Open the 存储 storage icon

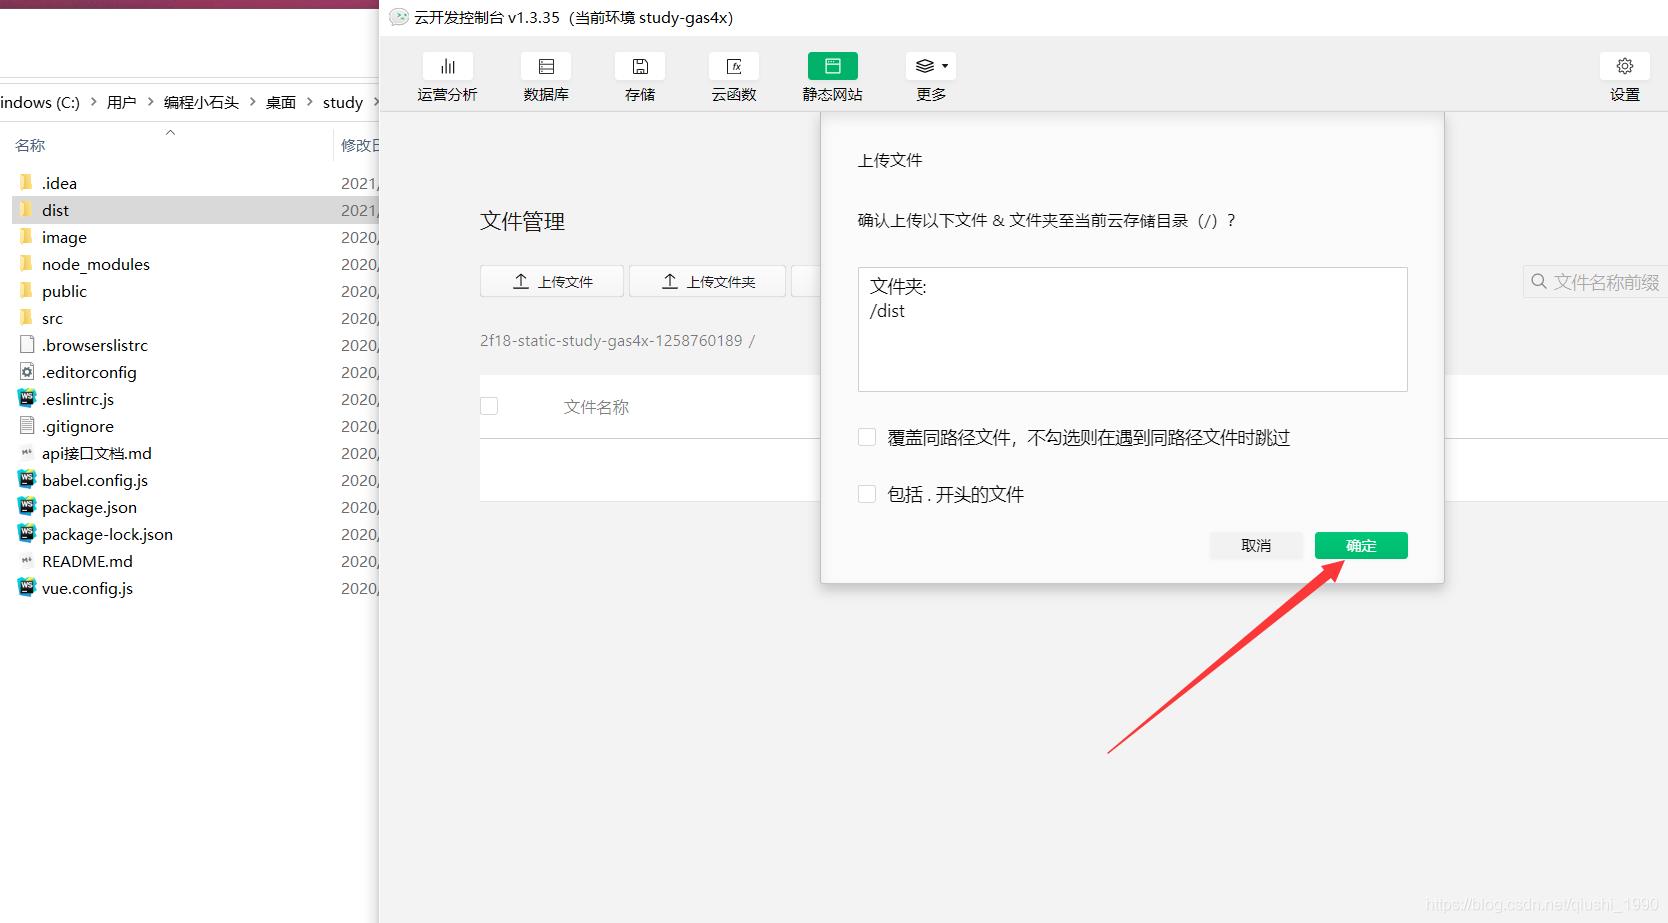pos(640,66)
